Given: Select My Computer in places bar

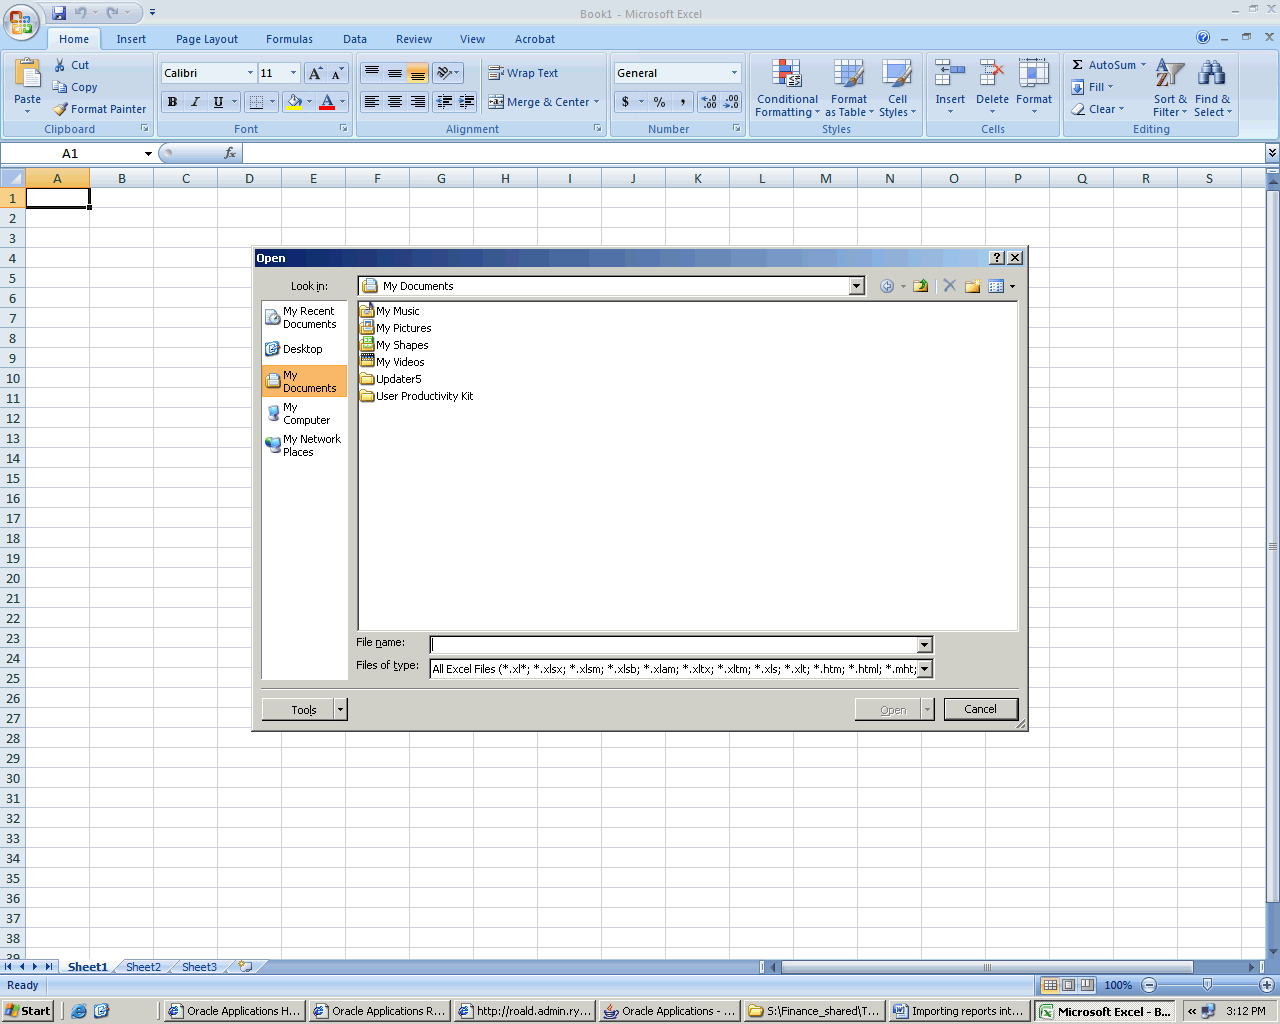Looking at the screenshot, I should [x=303, y=414].
